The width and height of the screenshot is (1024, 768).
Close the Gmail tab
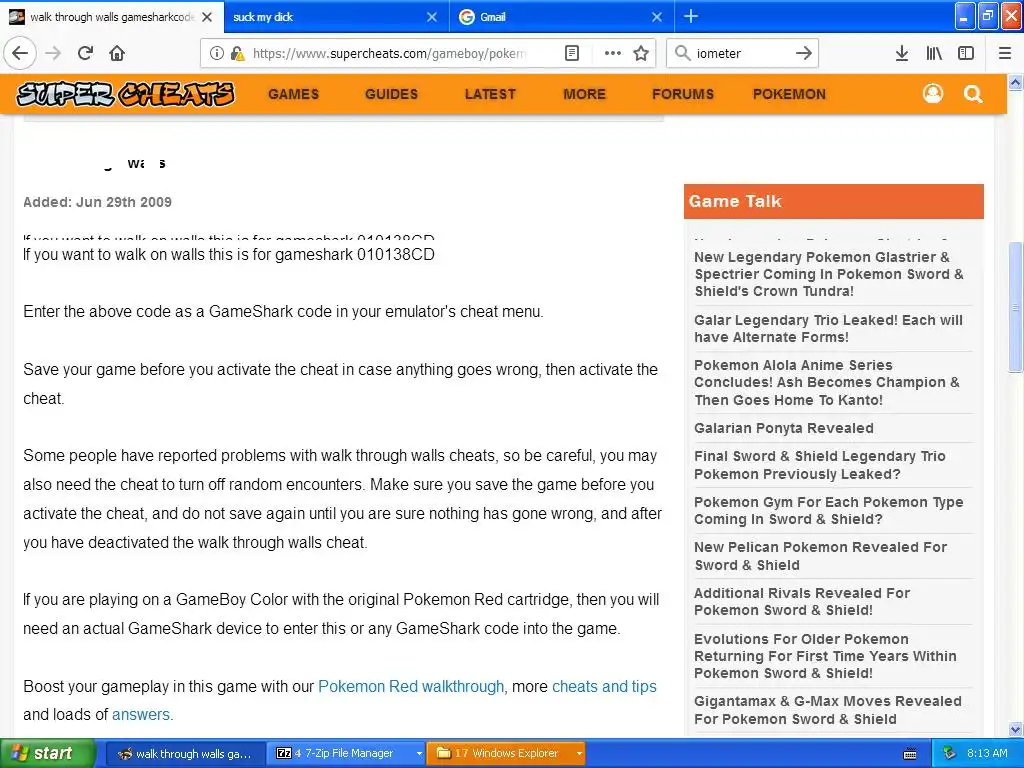pos(657,17)
